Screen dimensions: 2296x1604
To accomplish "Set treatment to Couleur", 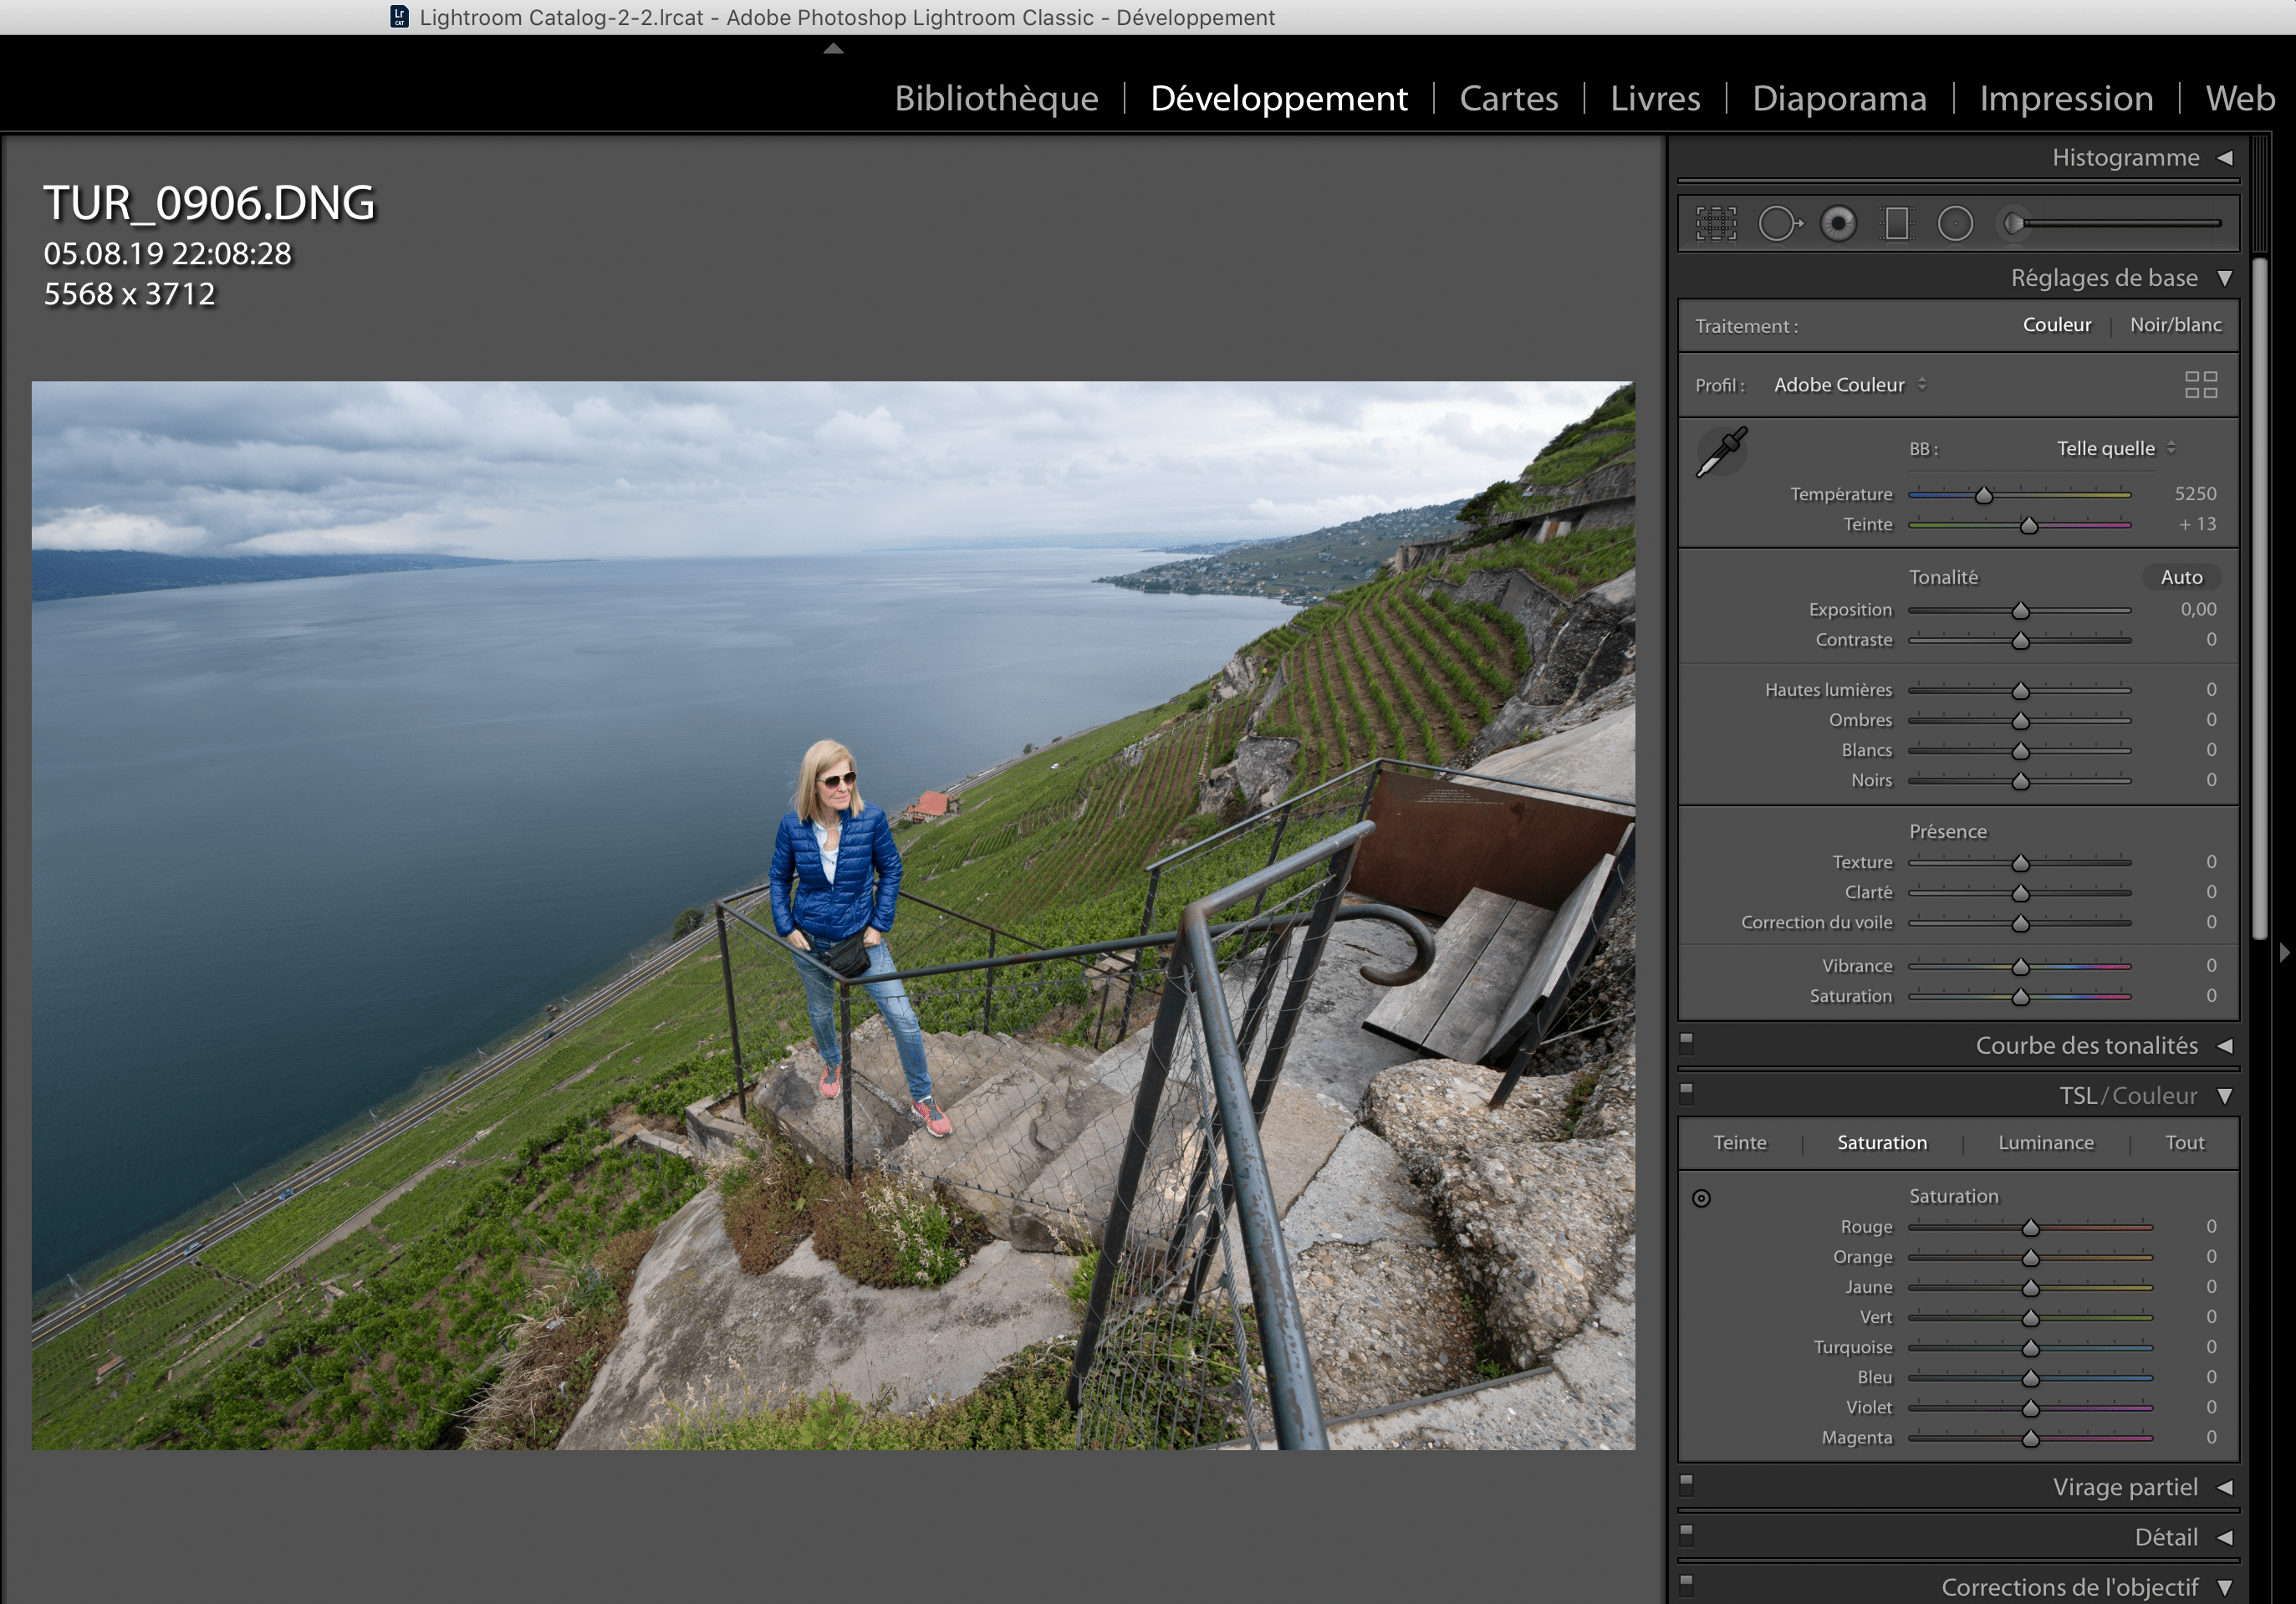I will pyautogui.click(x=2056, y=325).
